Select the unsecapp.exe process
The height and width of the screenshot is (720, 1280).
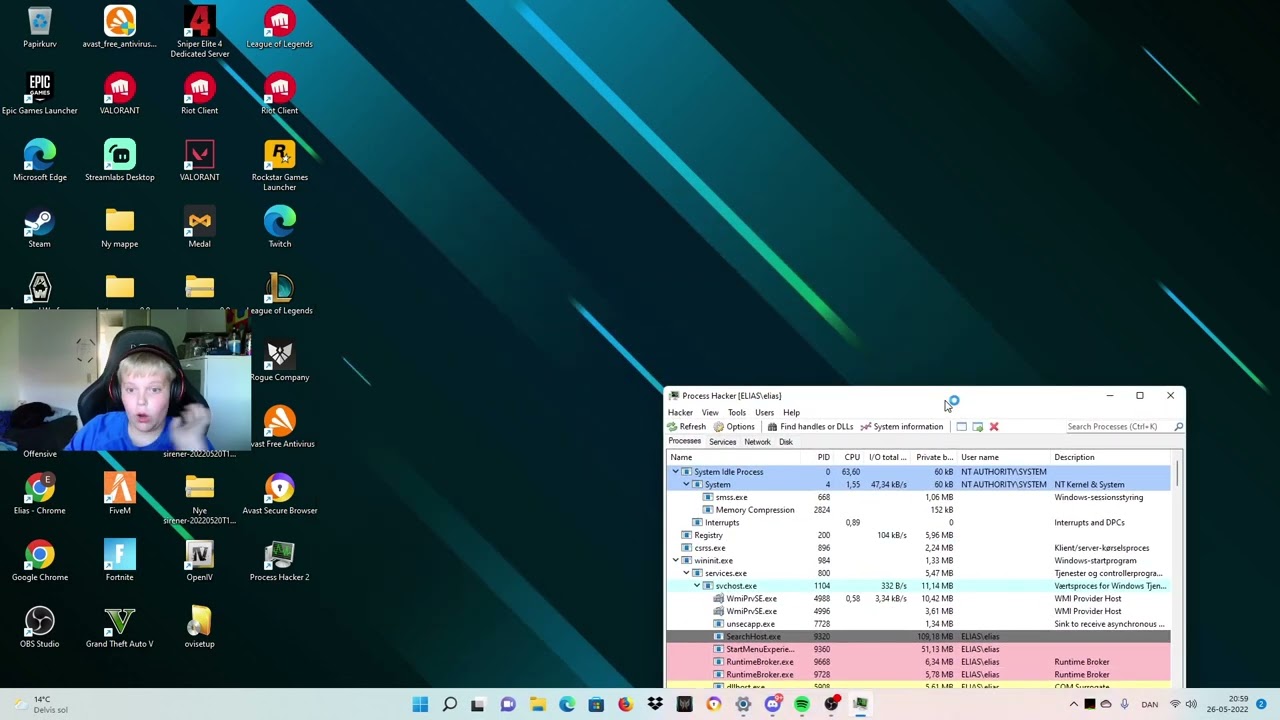pyautogui.click(x=918, y=624)
